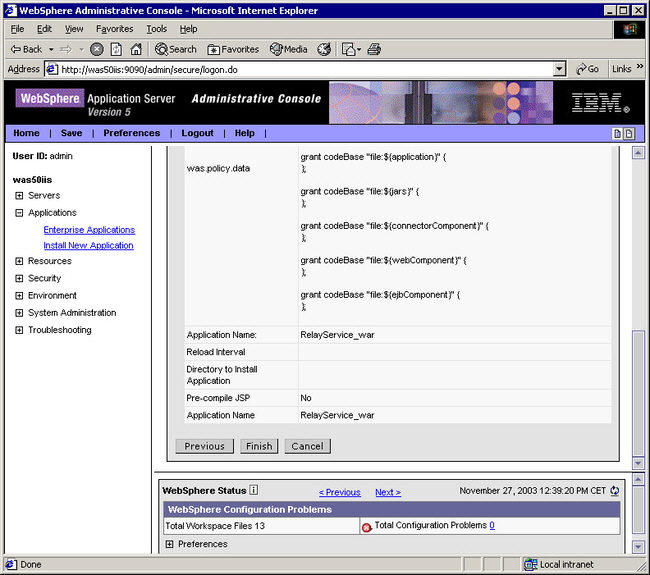650x575 pixels.
Task: Click the page icon in address bar
Action: [x=51, y=69]
